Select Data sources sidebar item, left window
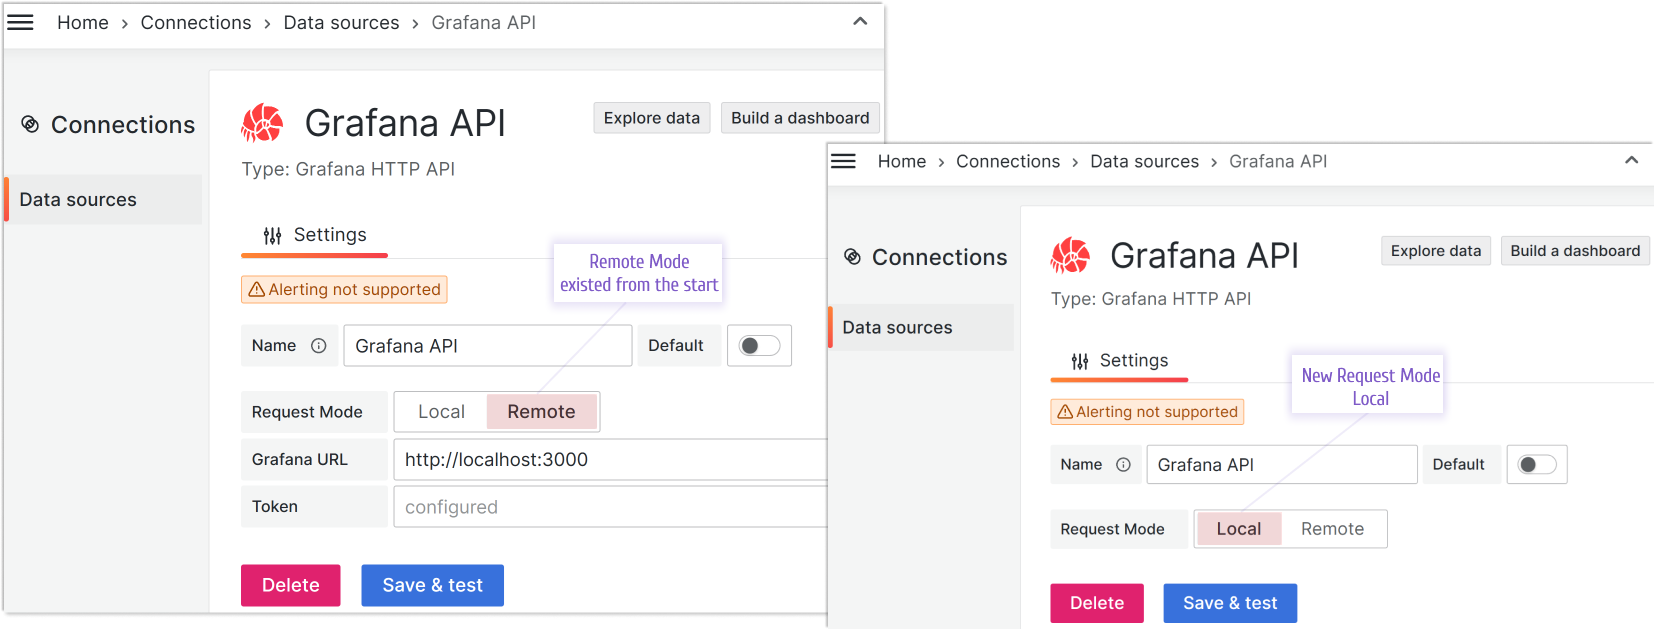 click(x=104, y=200)
